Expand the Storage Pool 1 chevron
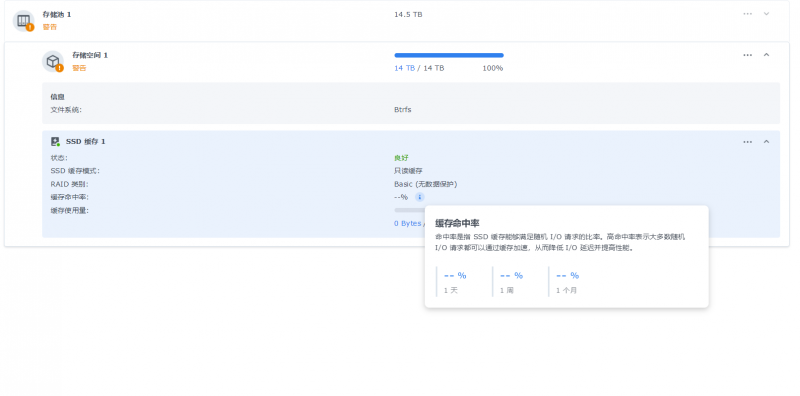Screen dimensions: 800x396 pos(766,14)
